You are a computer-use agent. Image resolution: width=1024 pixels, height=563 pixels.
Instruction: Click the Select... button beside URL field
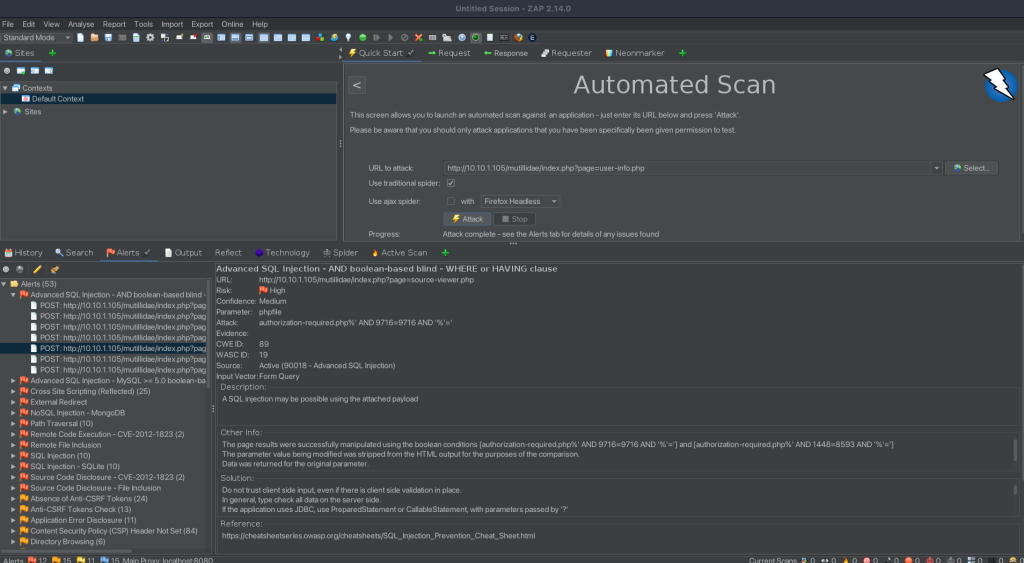(x=973, y=168)
